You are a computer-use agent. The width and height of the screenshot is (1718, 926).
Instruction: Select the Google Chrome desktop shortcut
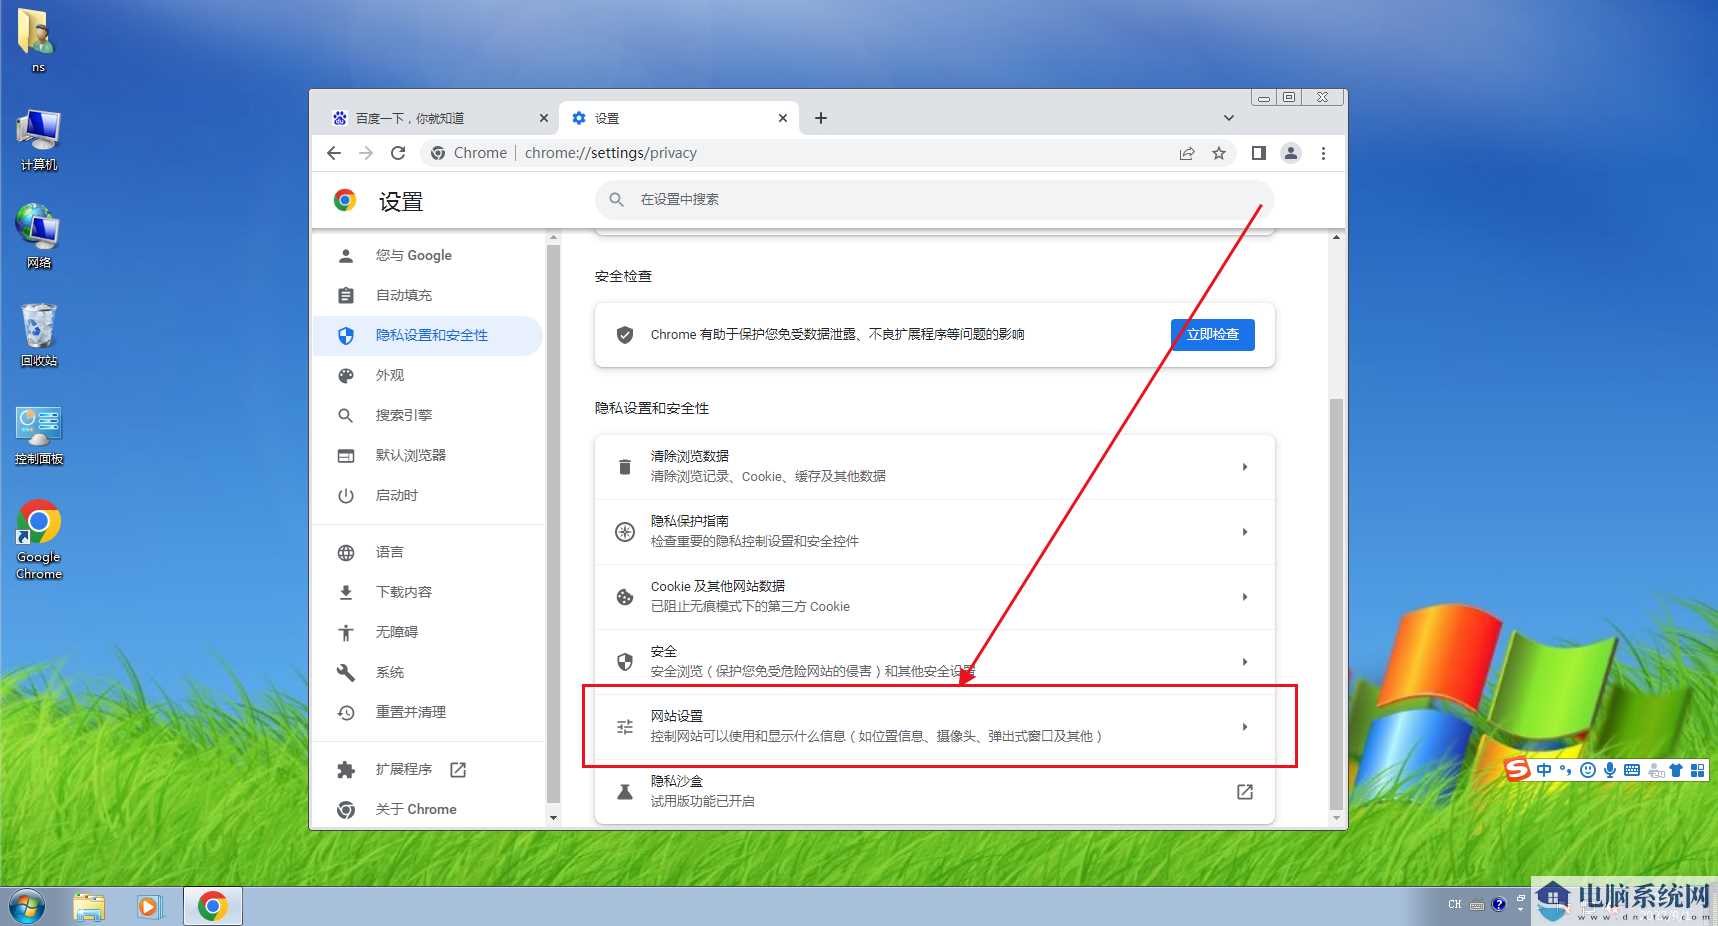[x=39, y=540]
